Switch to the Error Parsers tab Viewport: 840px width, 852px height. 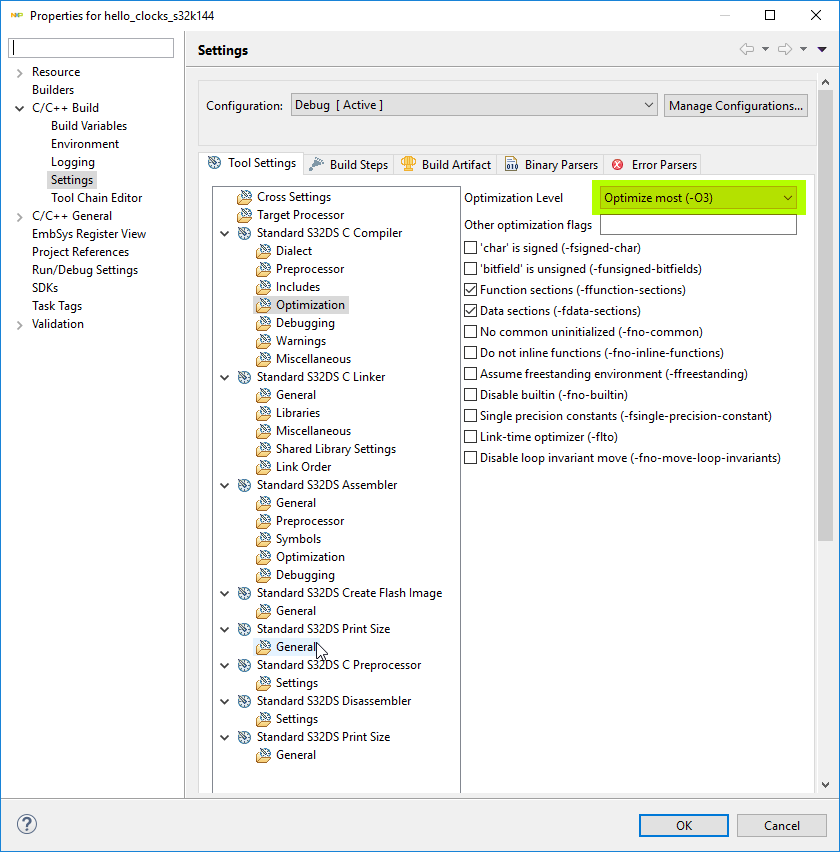coord(654,165)
